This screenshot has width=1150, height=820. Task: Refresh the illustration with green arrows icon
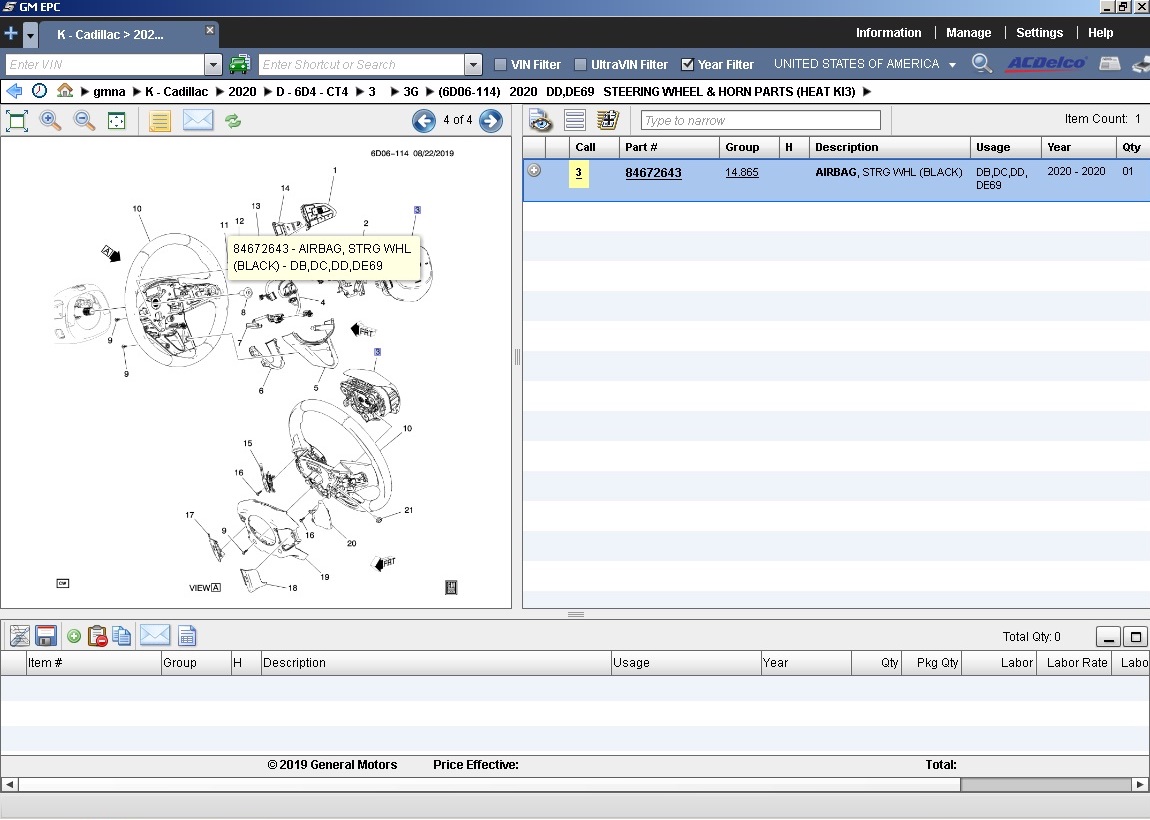[233, 121]
